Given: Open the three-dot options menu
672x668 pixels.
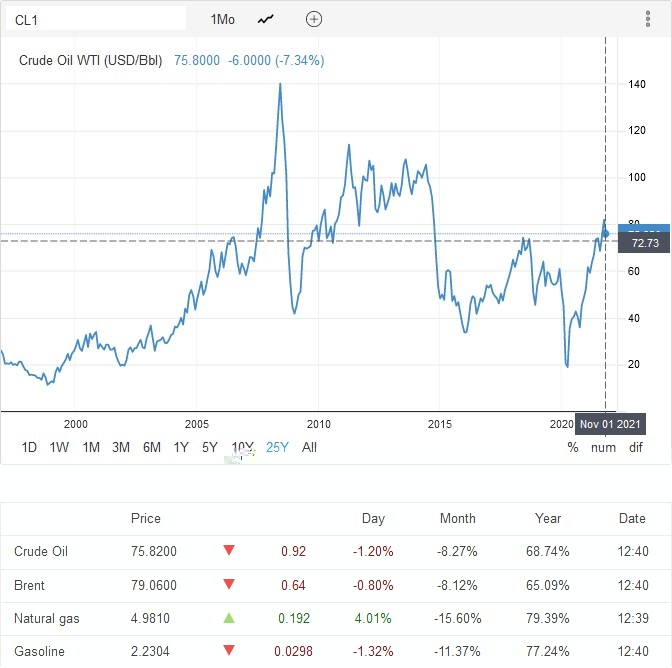Looking at the screenshot, I should 647,19.
